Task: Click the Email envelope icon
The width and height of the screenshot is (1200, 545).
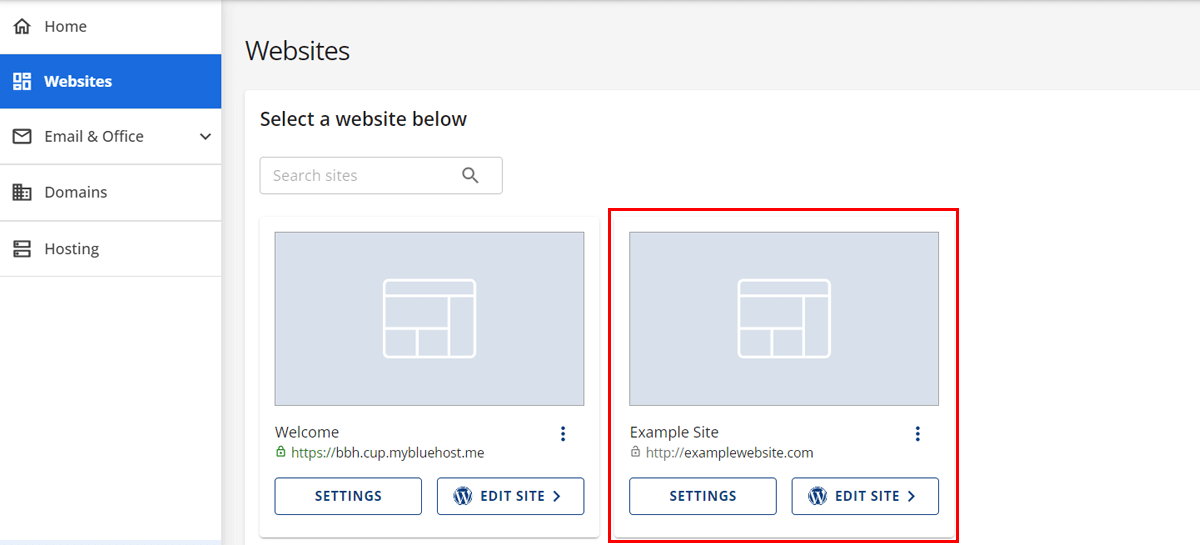Action: click(22, 136)
